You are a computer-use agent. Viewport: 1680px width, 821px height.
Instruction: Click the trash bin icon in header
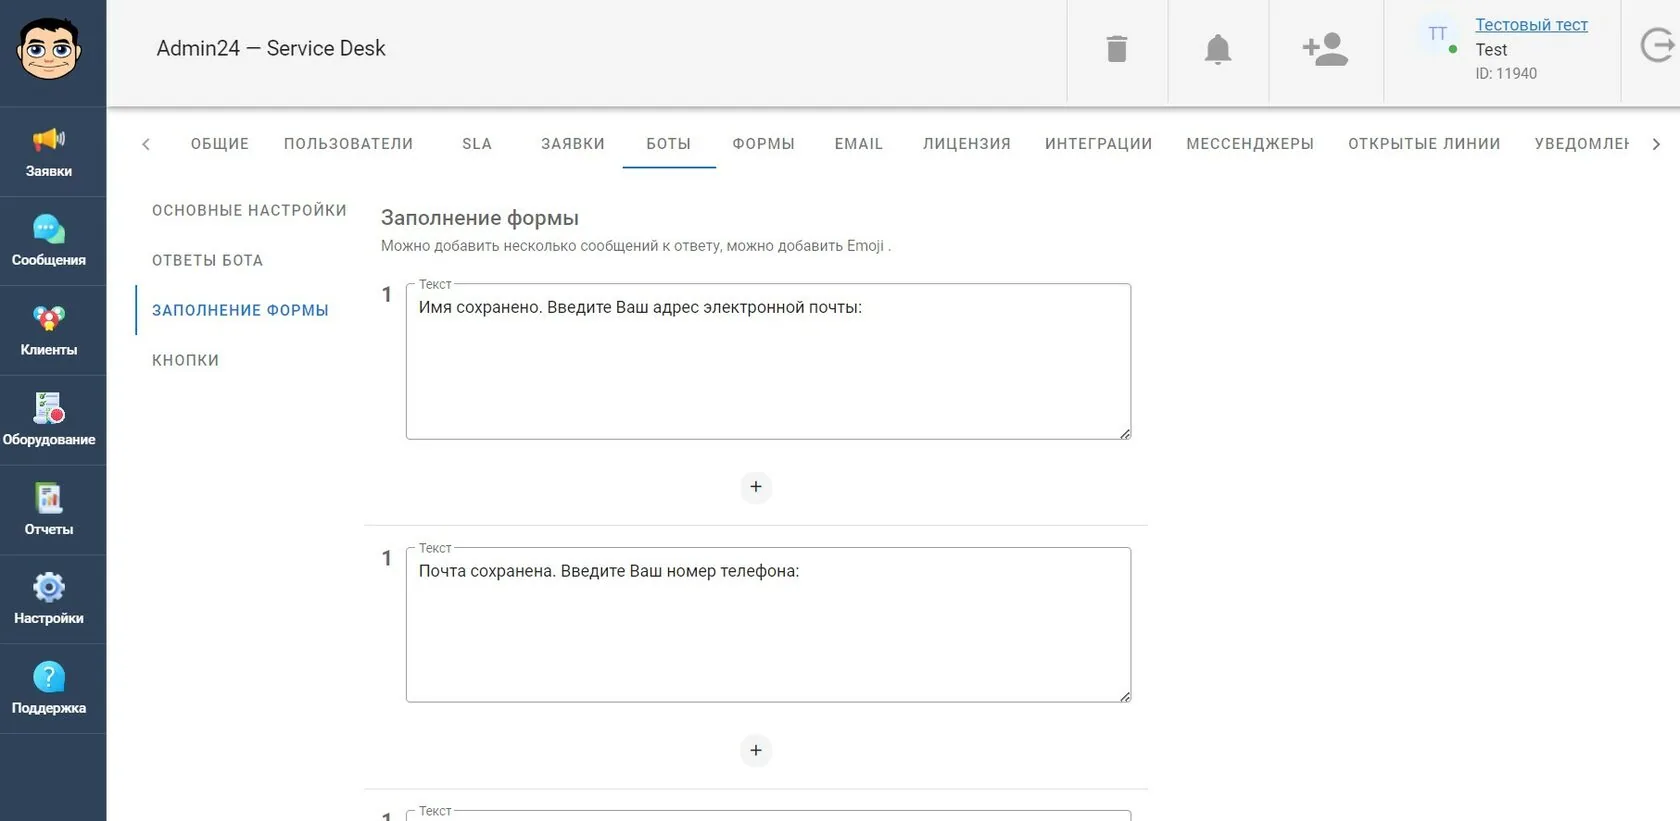tap(1117, 49)
